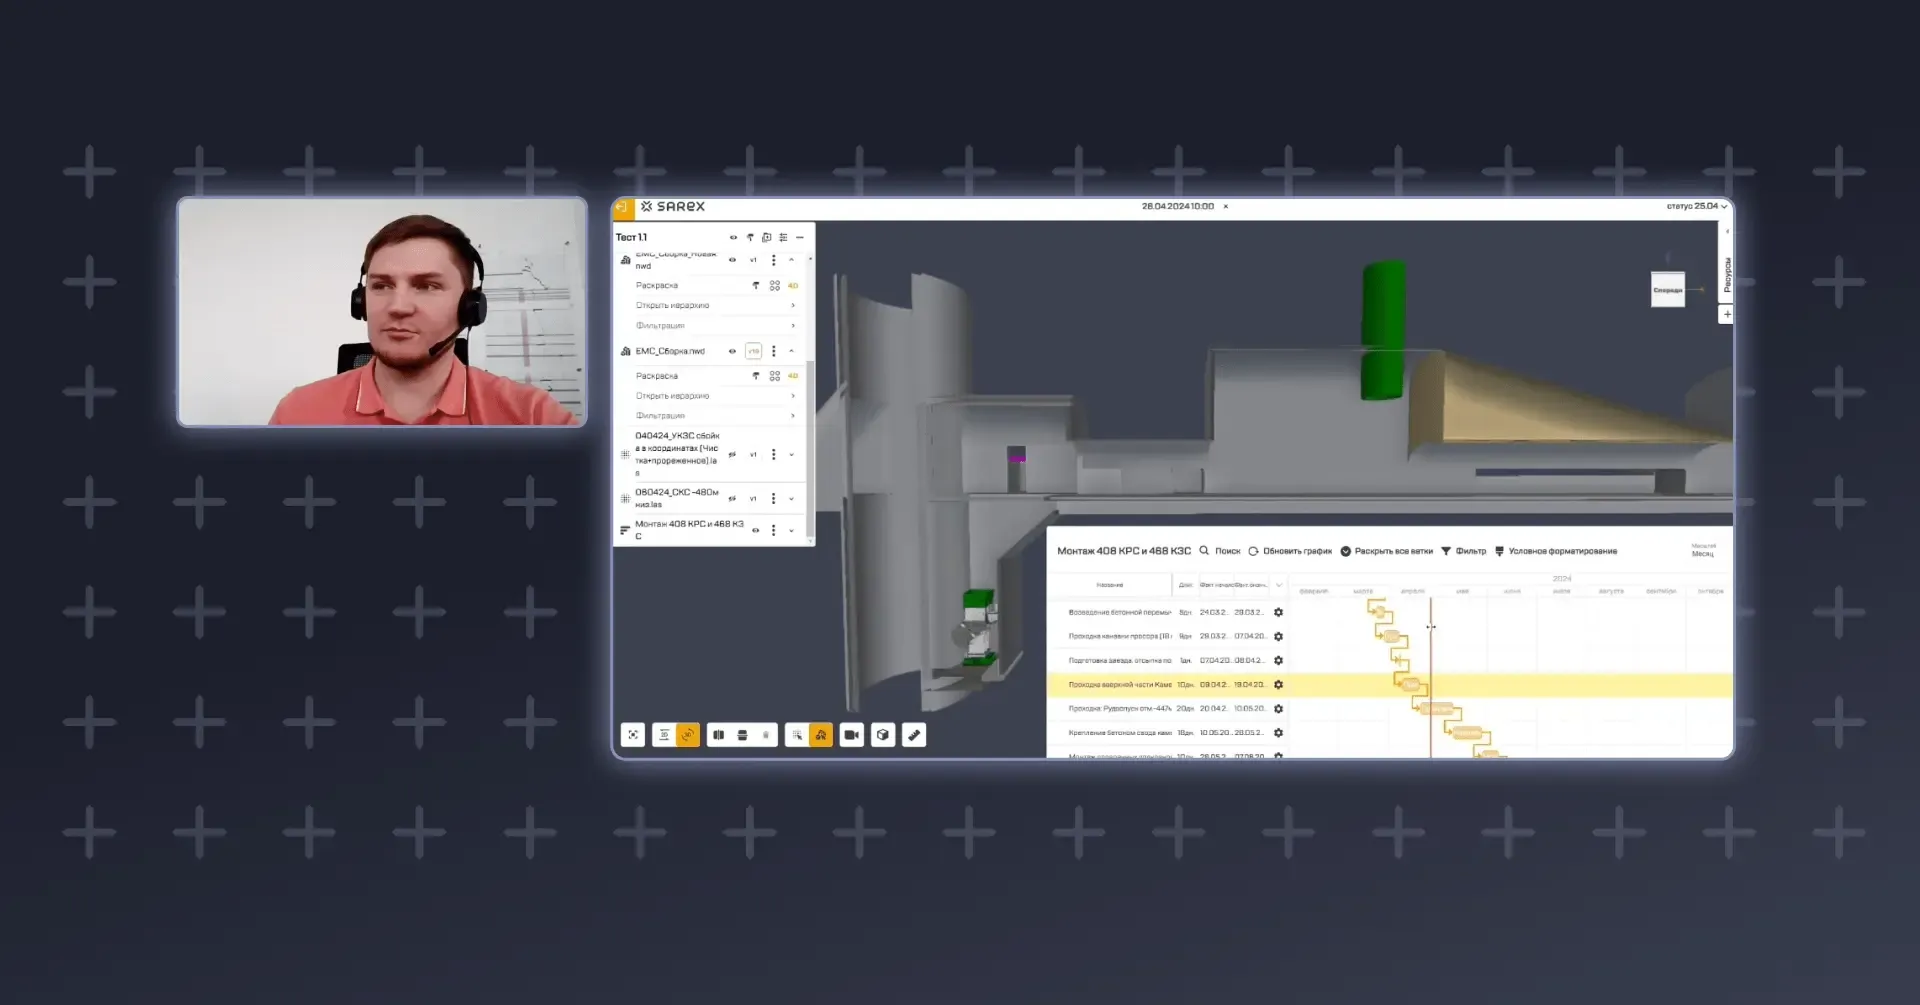Collapse the EMC_Сборка_Новая.nwd section

(x=791, y=260)
